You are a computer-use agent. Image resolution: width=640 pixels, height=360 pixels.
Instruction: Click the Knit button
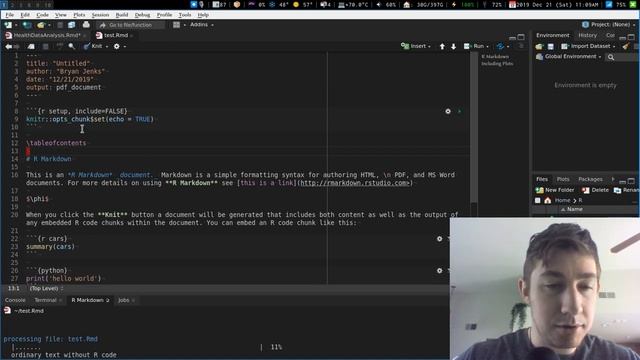pyautogui.click(x=93, y=46)
